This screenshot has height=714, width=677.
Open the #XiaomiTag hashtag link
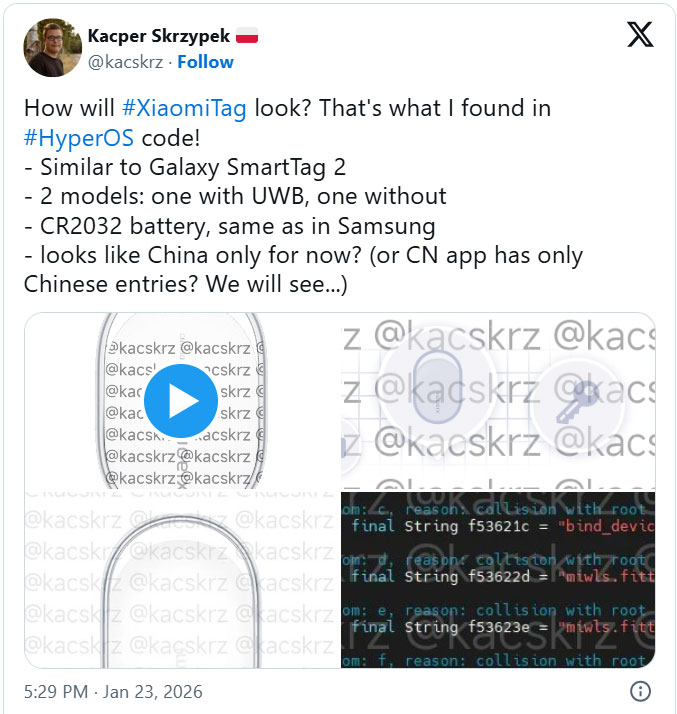(184, 108)
